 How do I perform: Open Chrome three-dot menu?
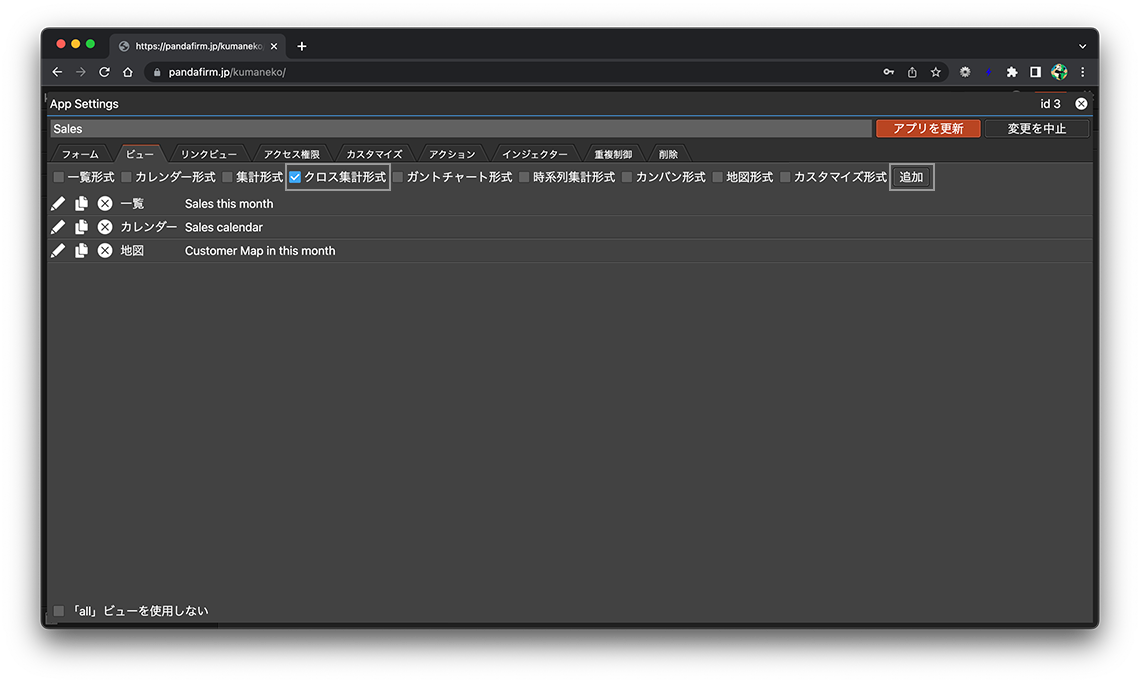coord(1082,72)
